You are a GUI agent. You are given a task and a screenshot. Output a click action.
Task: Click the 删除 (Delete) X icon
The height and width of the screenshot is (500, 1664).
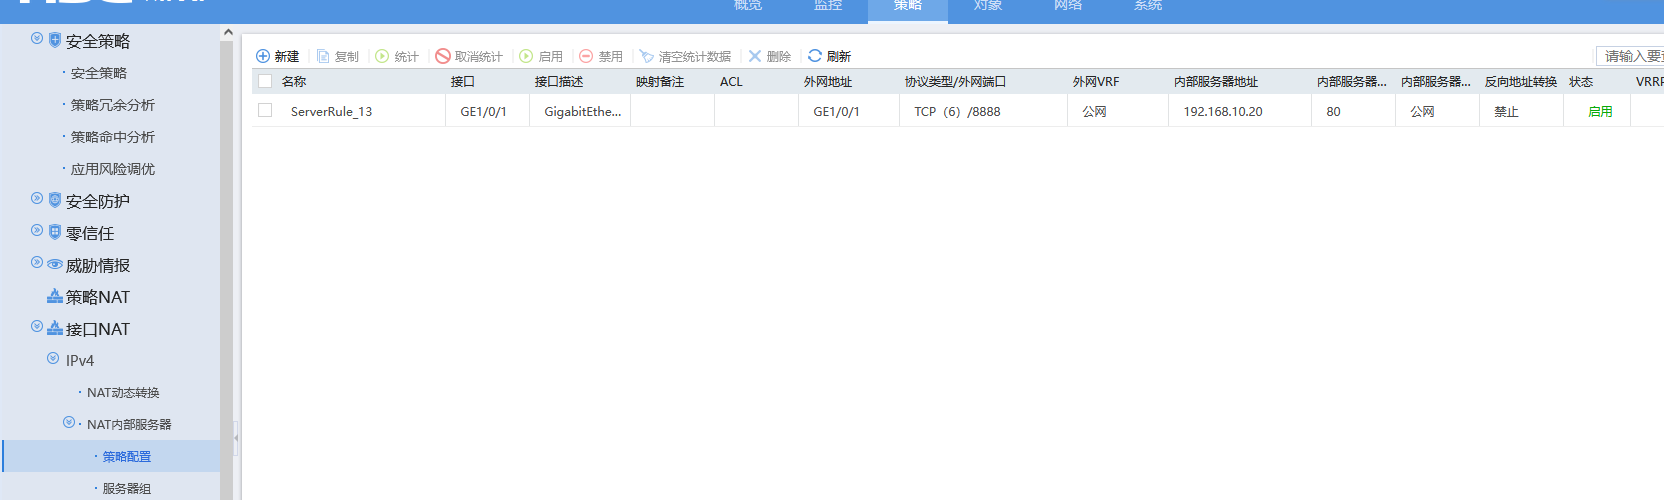tap(755, 56)
